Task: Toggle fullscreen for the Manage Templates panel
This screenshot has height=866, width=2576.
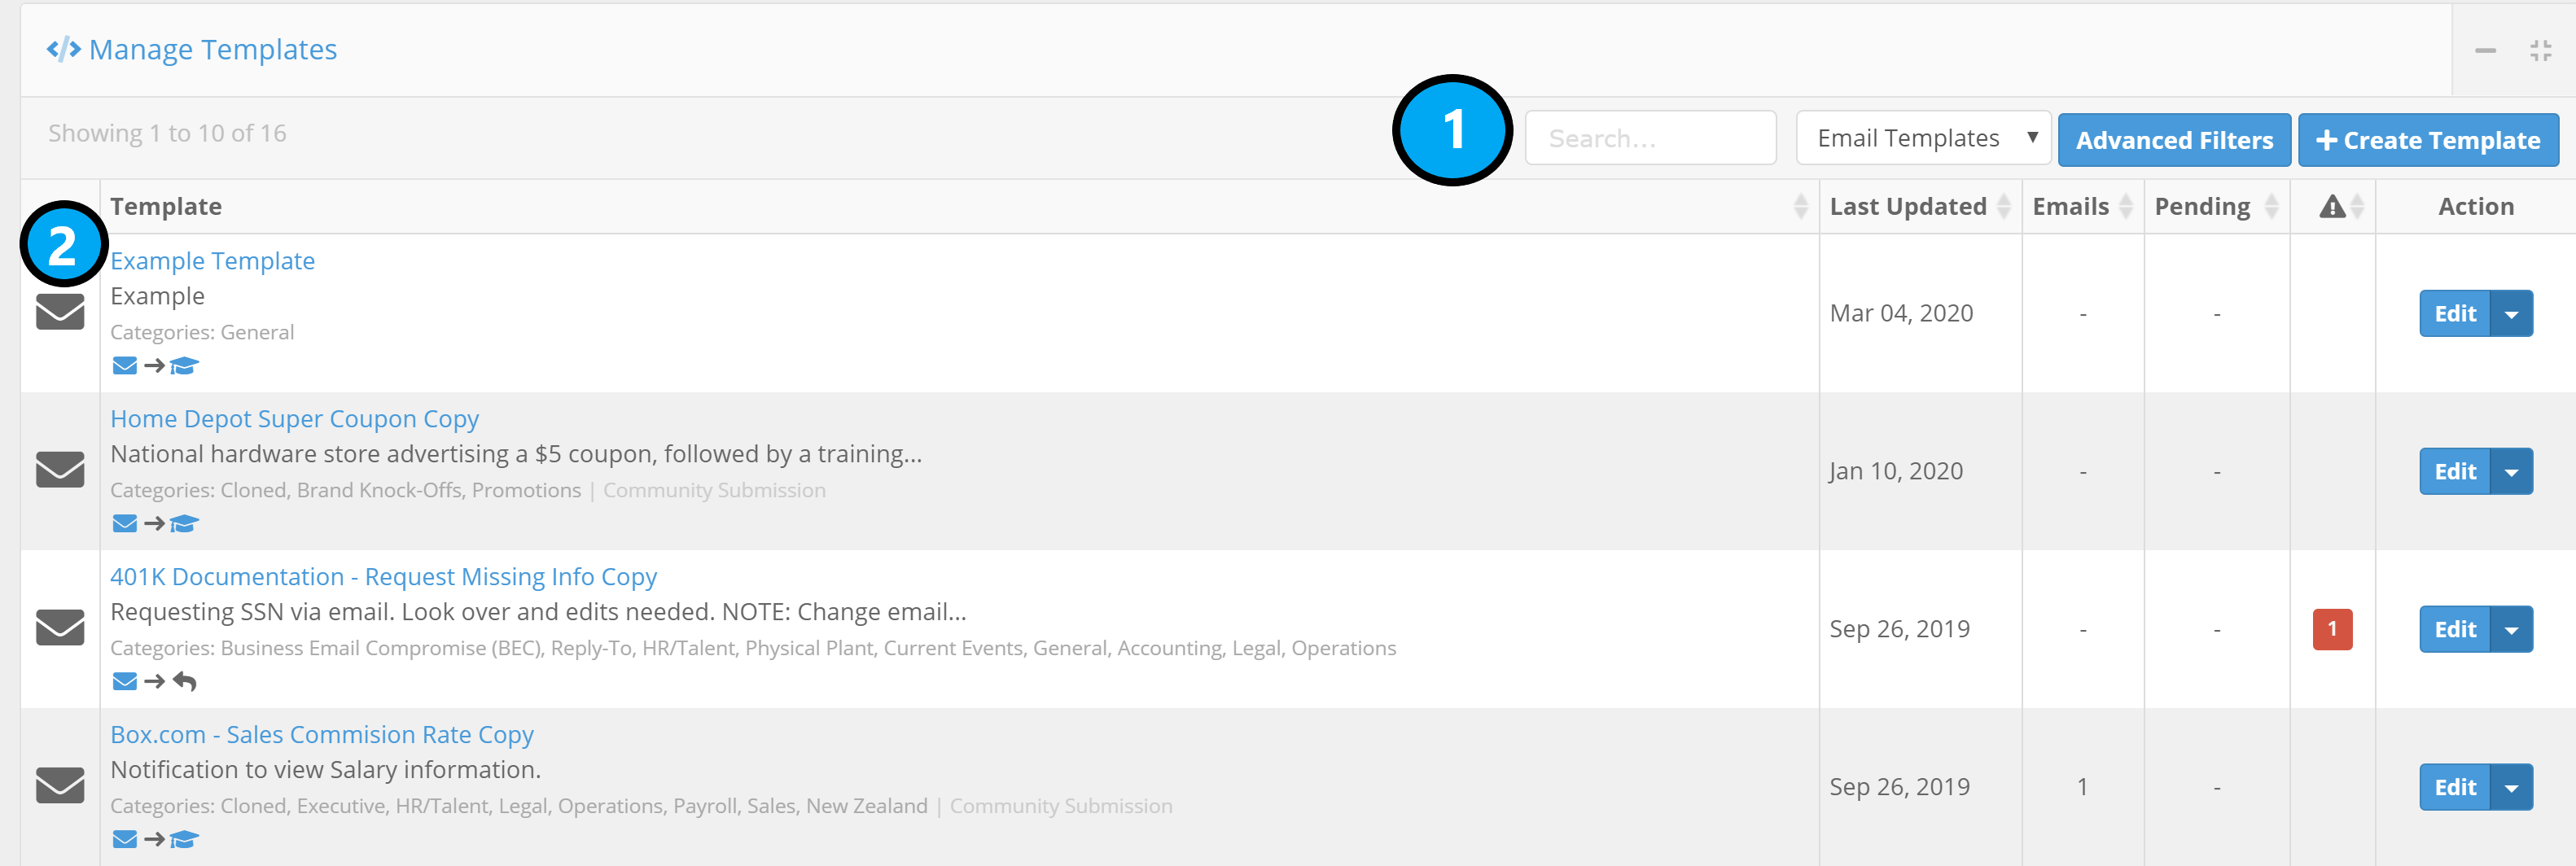Action: 2540,50
